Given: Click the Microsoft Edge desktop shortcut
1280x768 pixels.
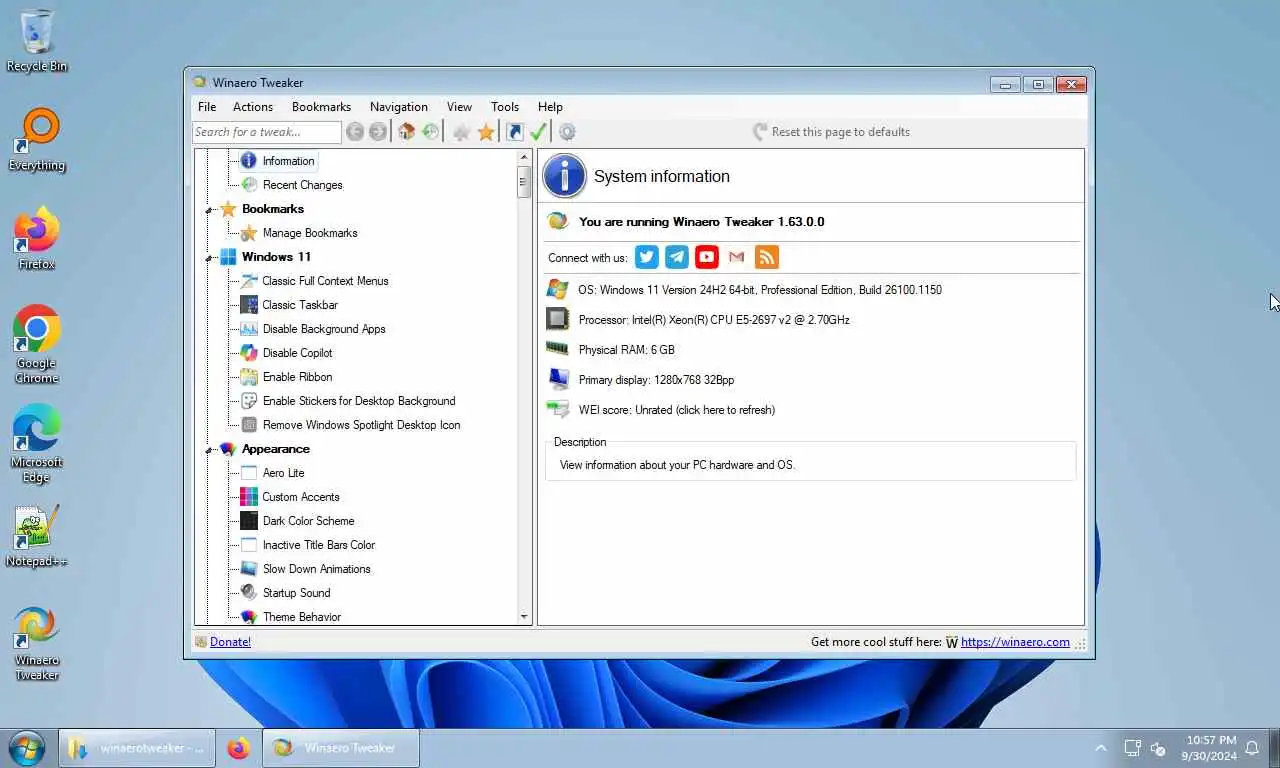Looking at the screenshot, I should 37,428.
